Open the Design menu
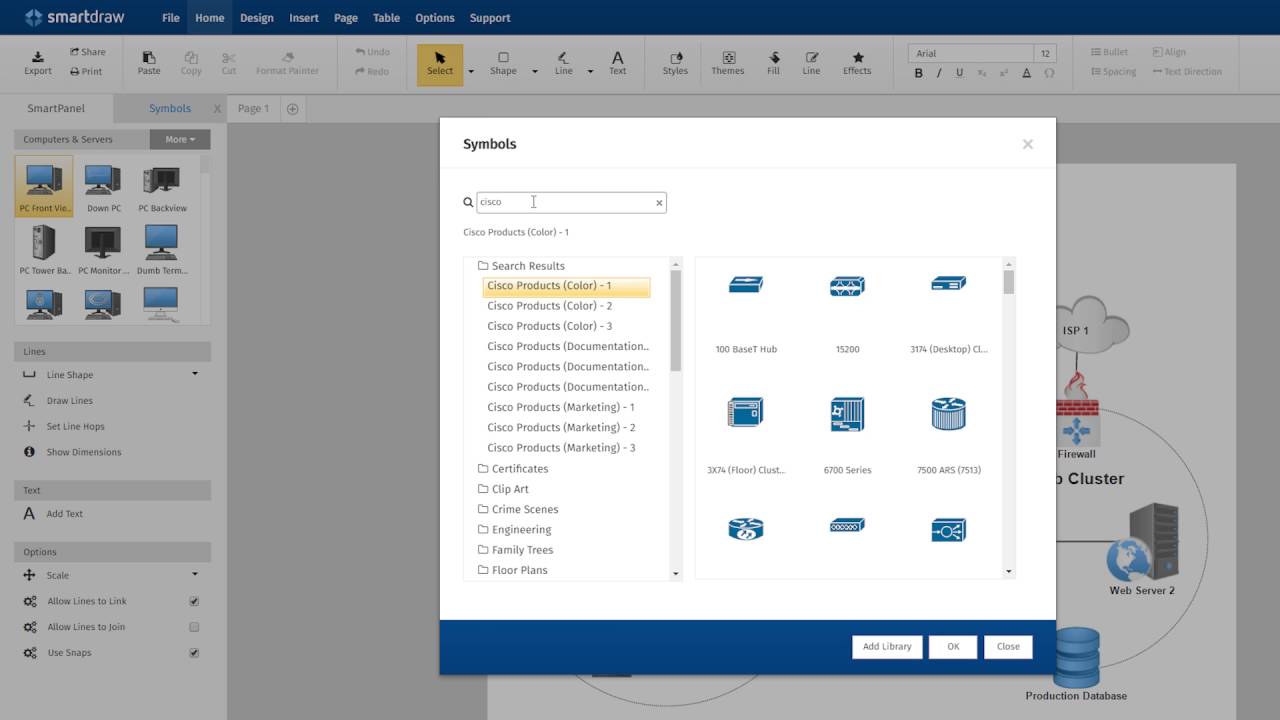 tap(256, 18)
